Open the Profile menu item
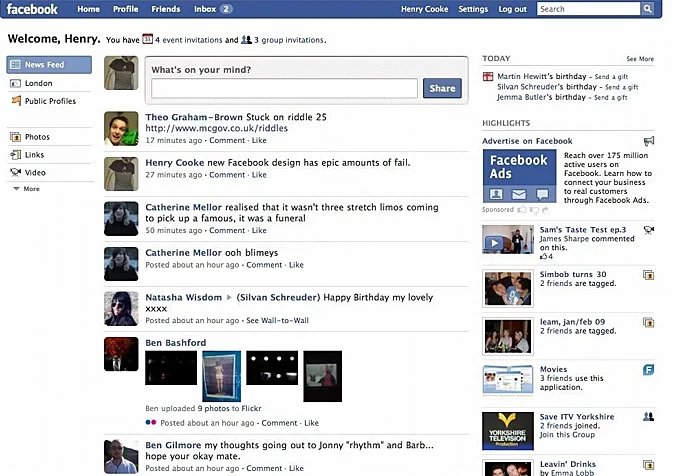This screenshot has width=680, height=476. tap(125, 9)
